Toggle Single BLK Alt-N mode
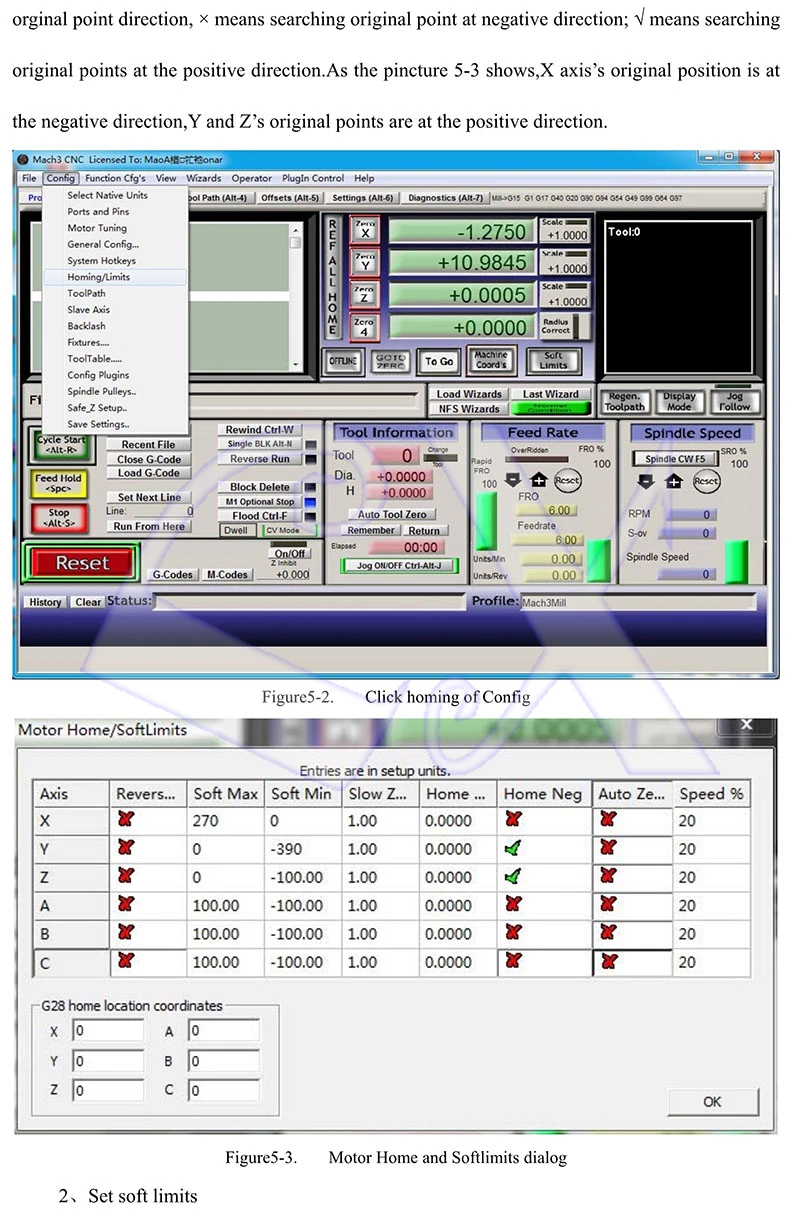The height and width of the screenshot is (1214, 800). (x=260, y=444)
